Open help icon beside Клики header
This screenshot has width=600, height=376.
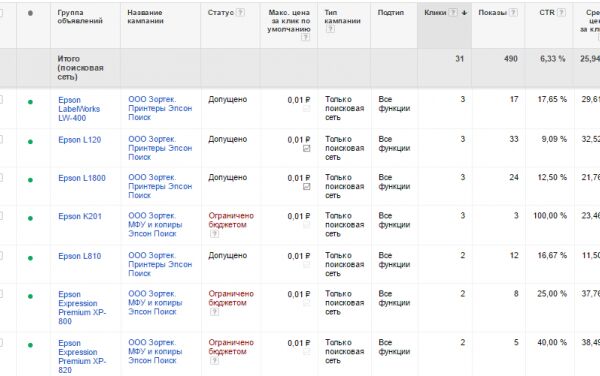pos(453,13)
